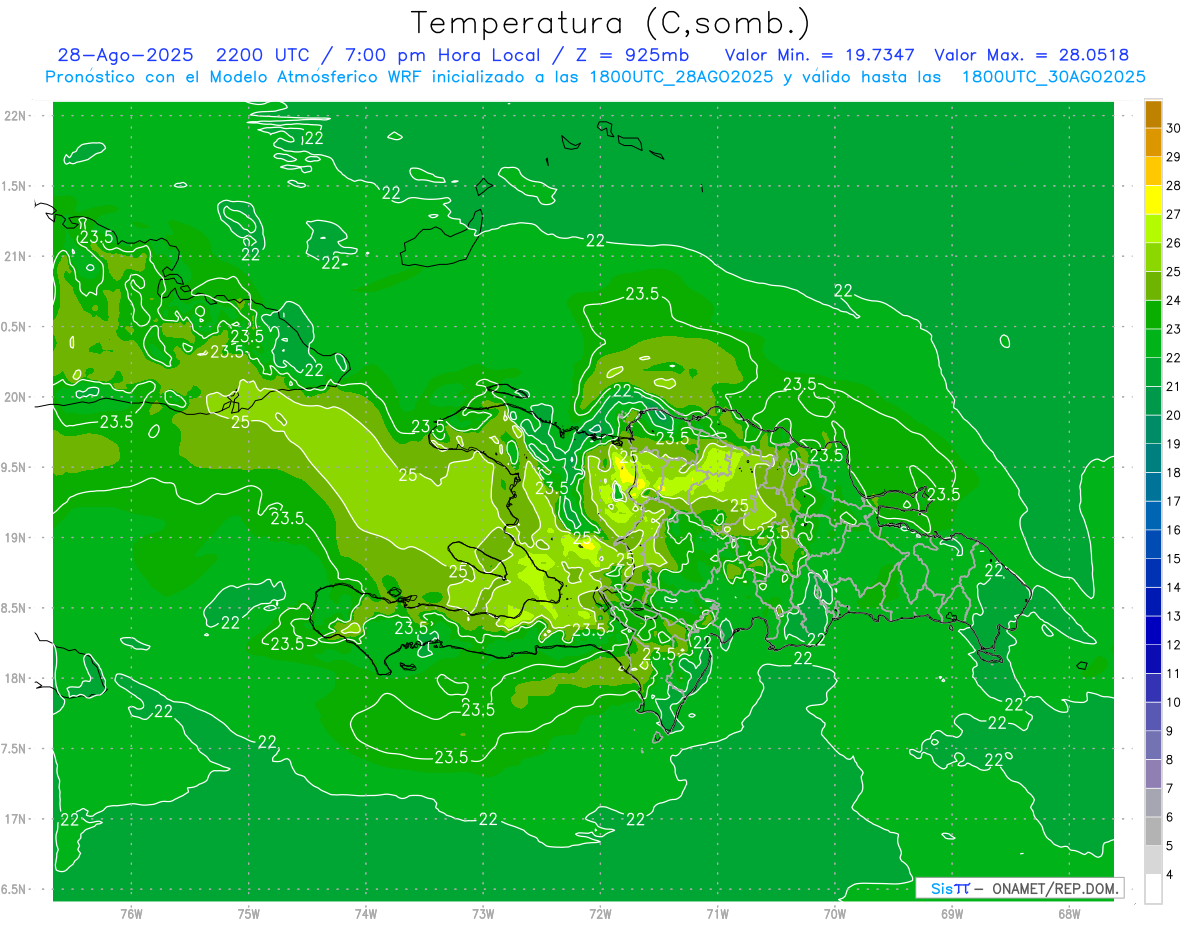Screen dimensions: 1200x927
Task: Click the "22N" latitude axis label
Action: point(15,116)
